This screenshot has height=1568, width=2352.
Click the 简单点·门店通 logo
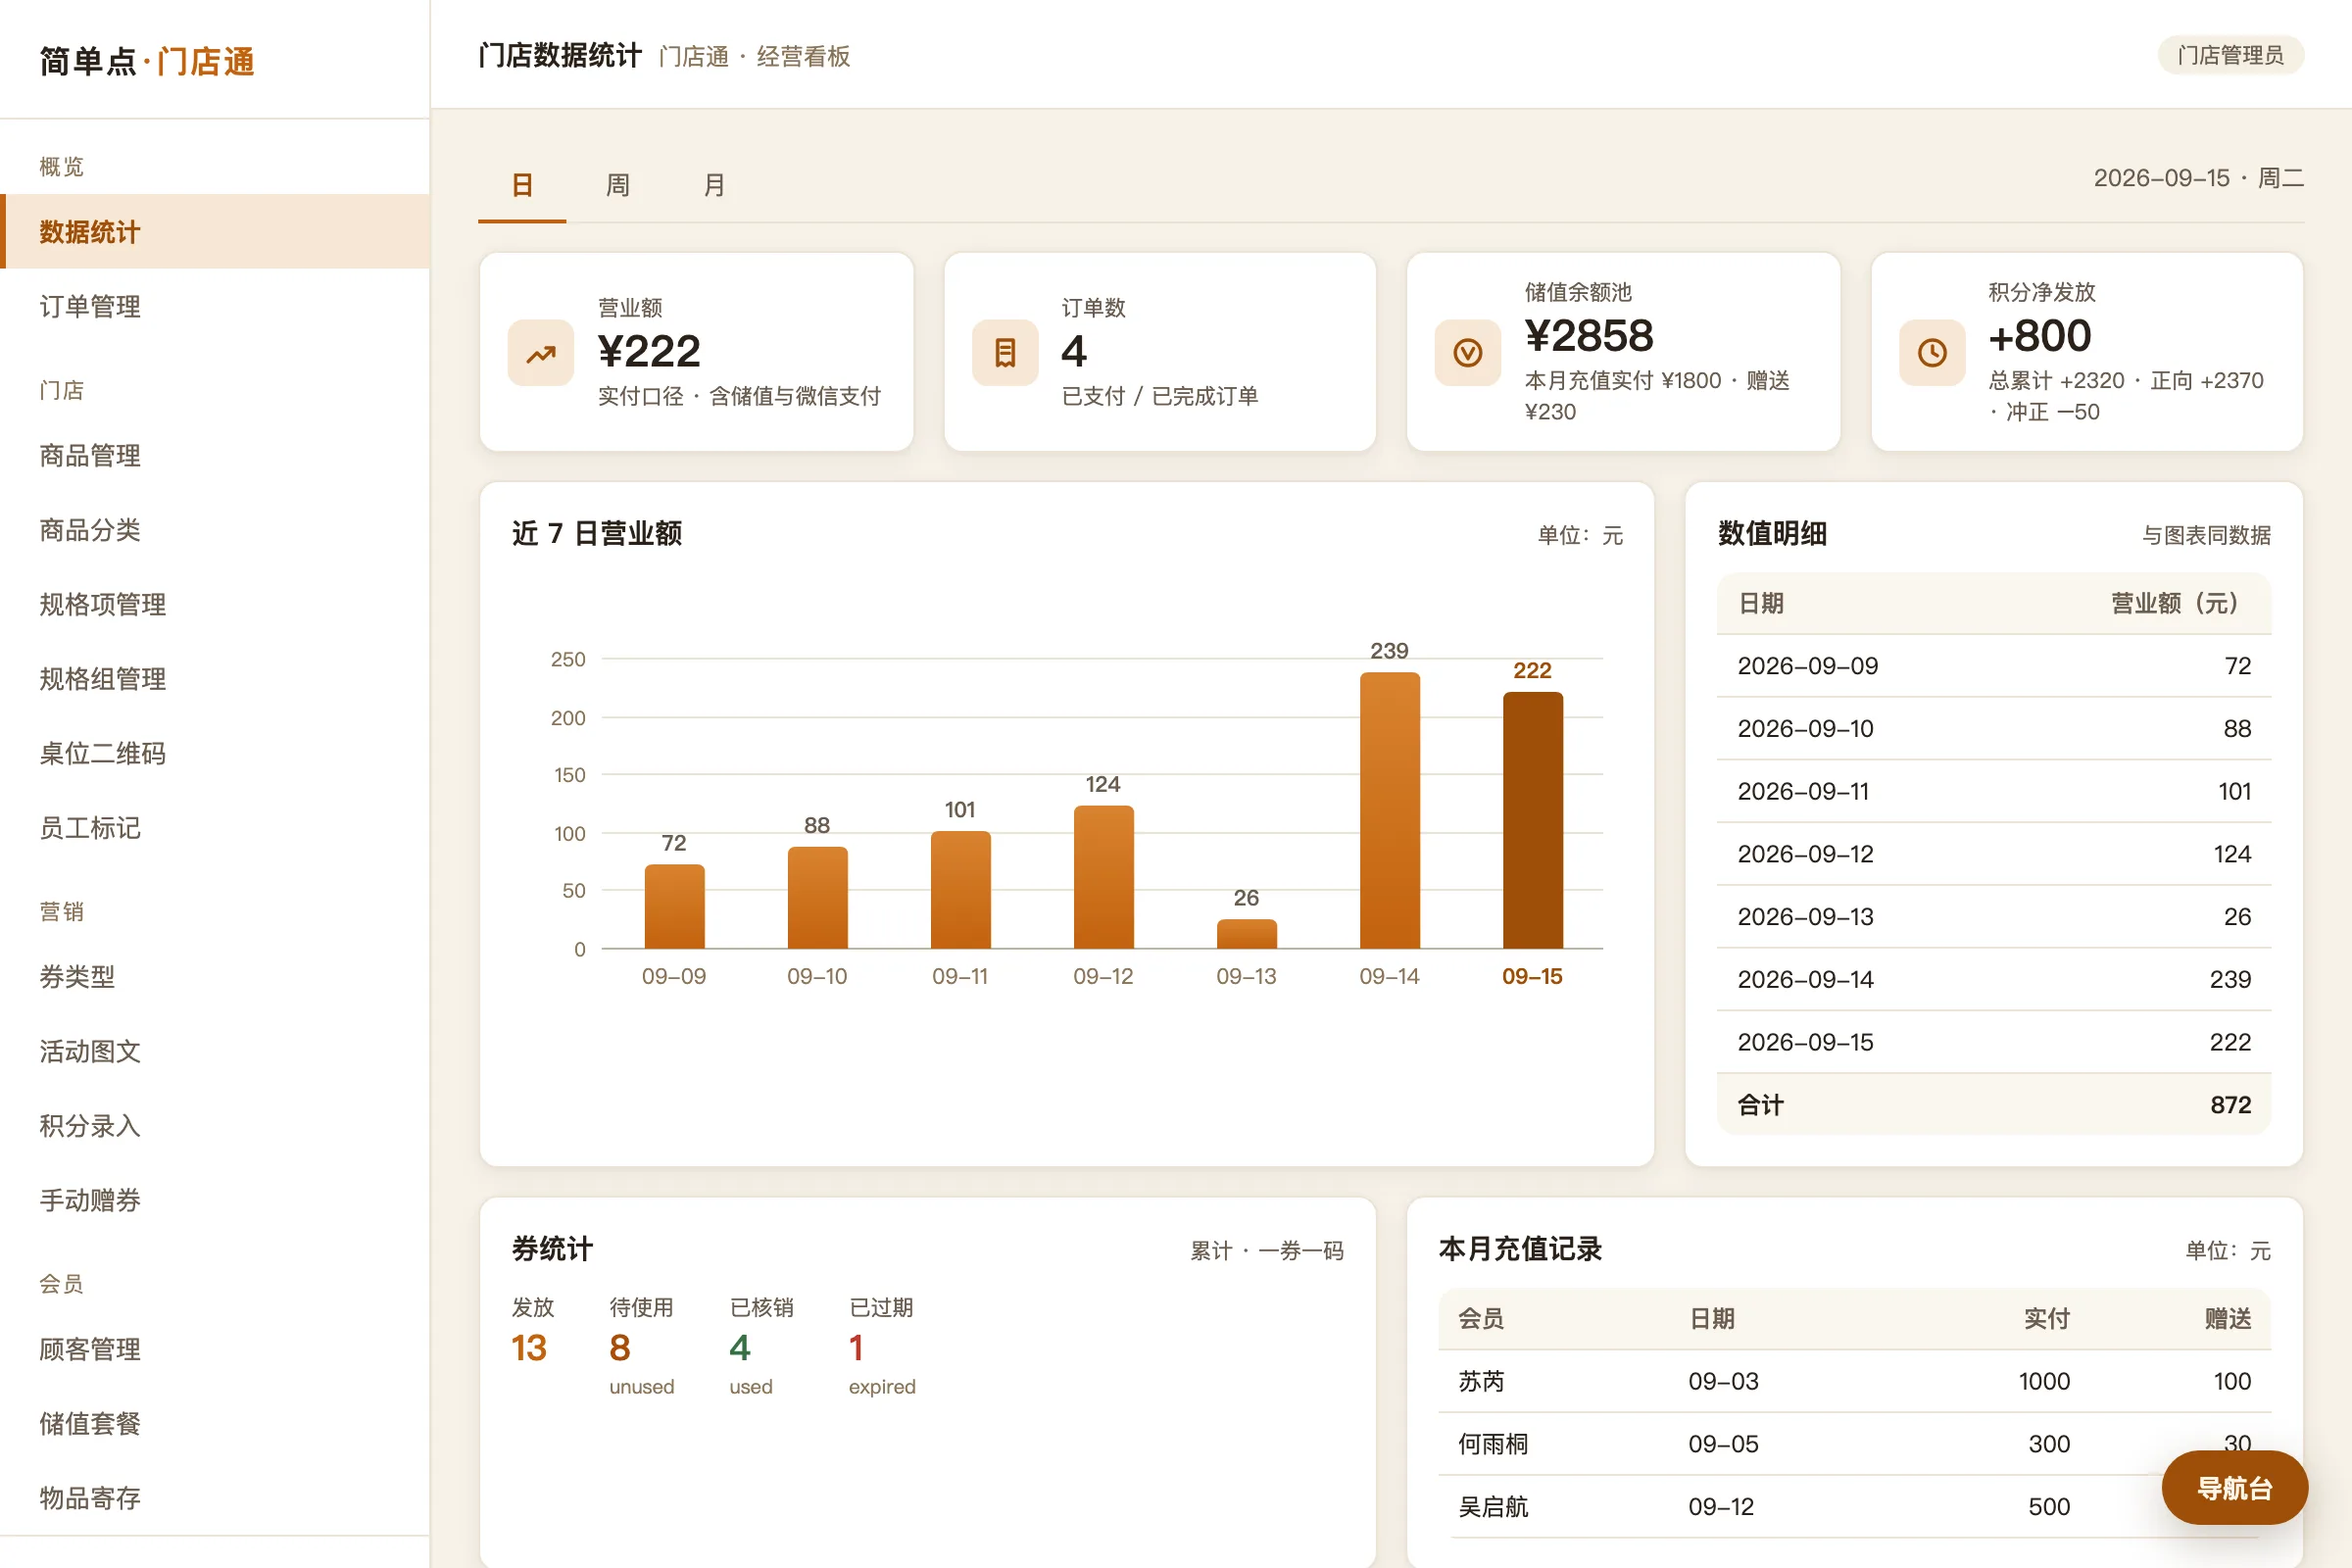coord(147,61)
